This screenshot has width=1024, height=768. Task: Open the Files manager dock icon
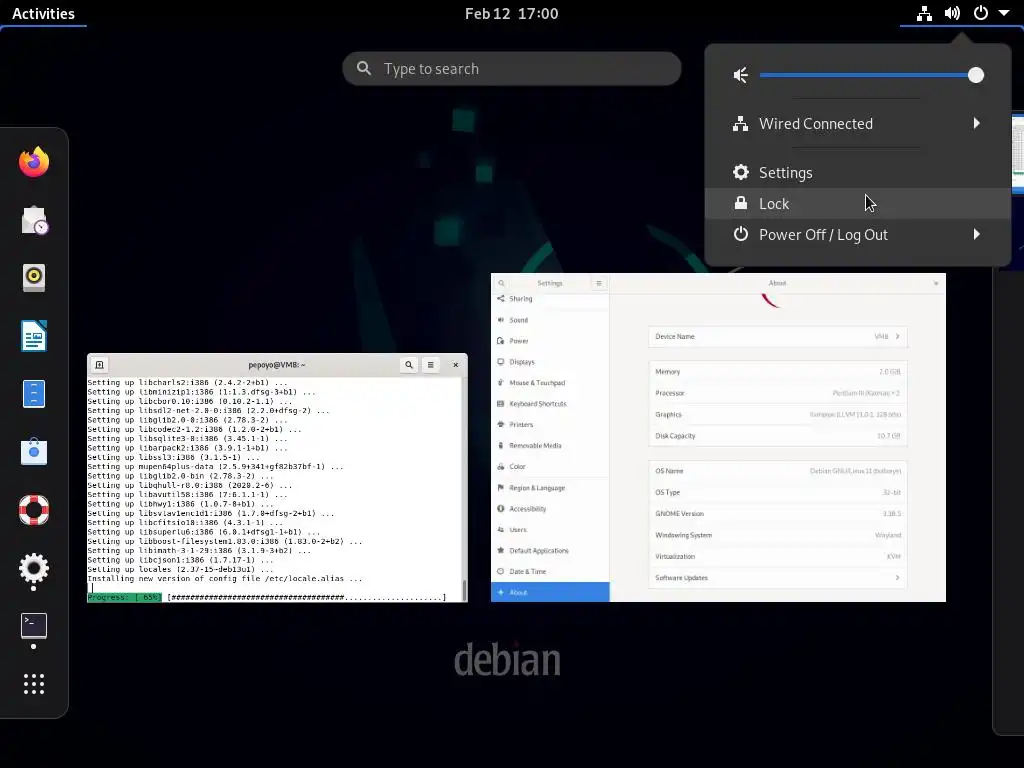pyautogui.click(x=34, y=394)
